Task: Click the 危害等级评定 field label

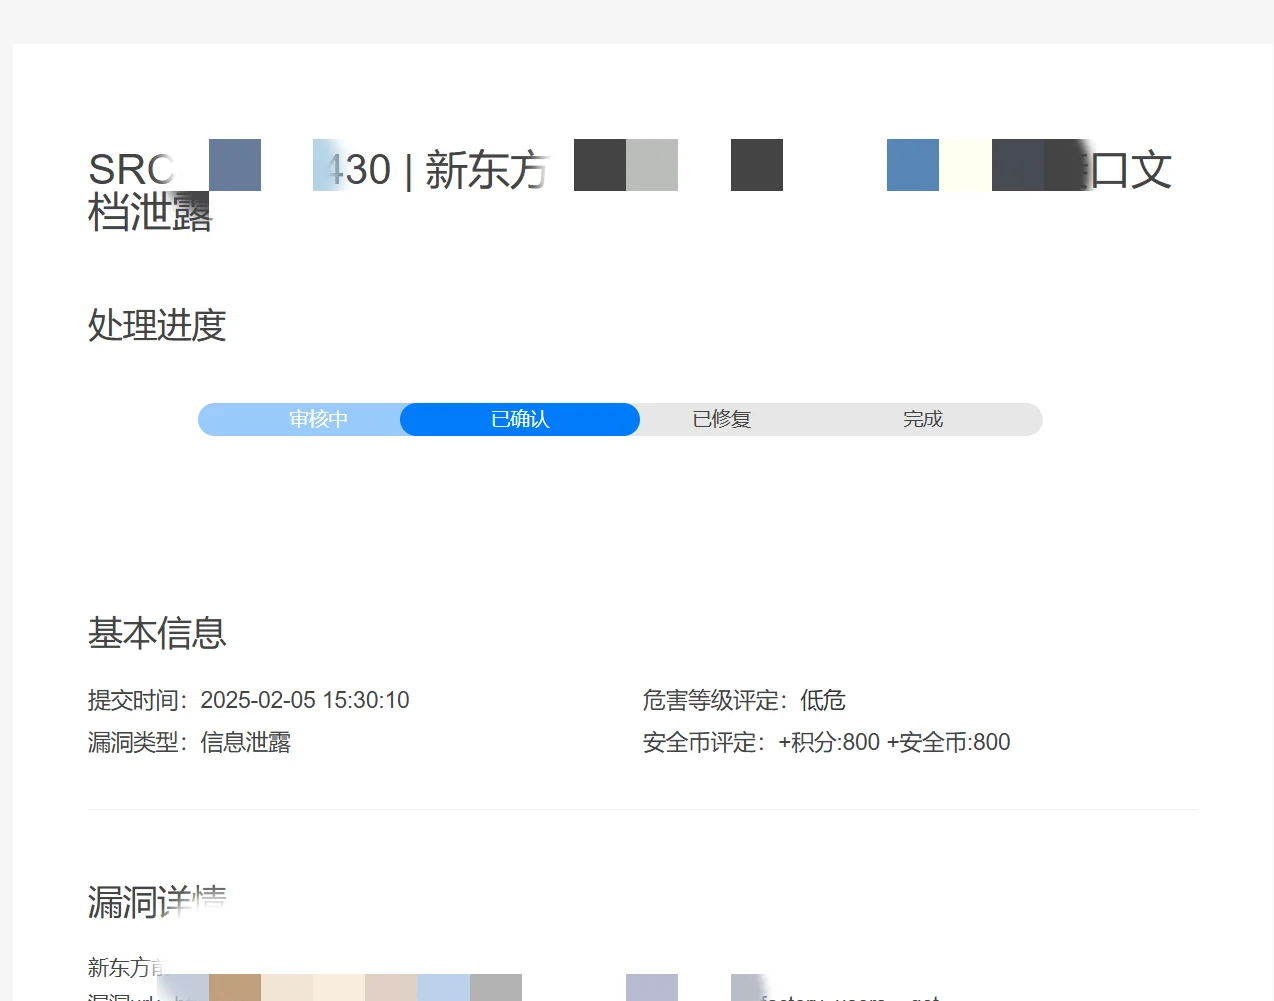Action: [x=712, y=700]
